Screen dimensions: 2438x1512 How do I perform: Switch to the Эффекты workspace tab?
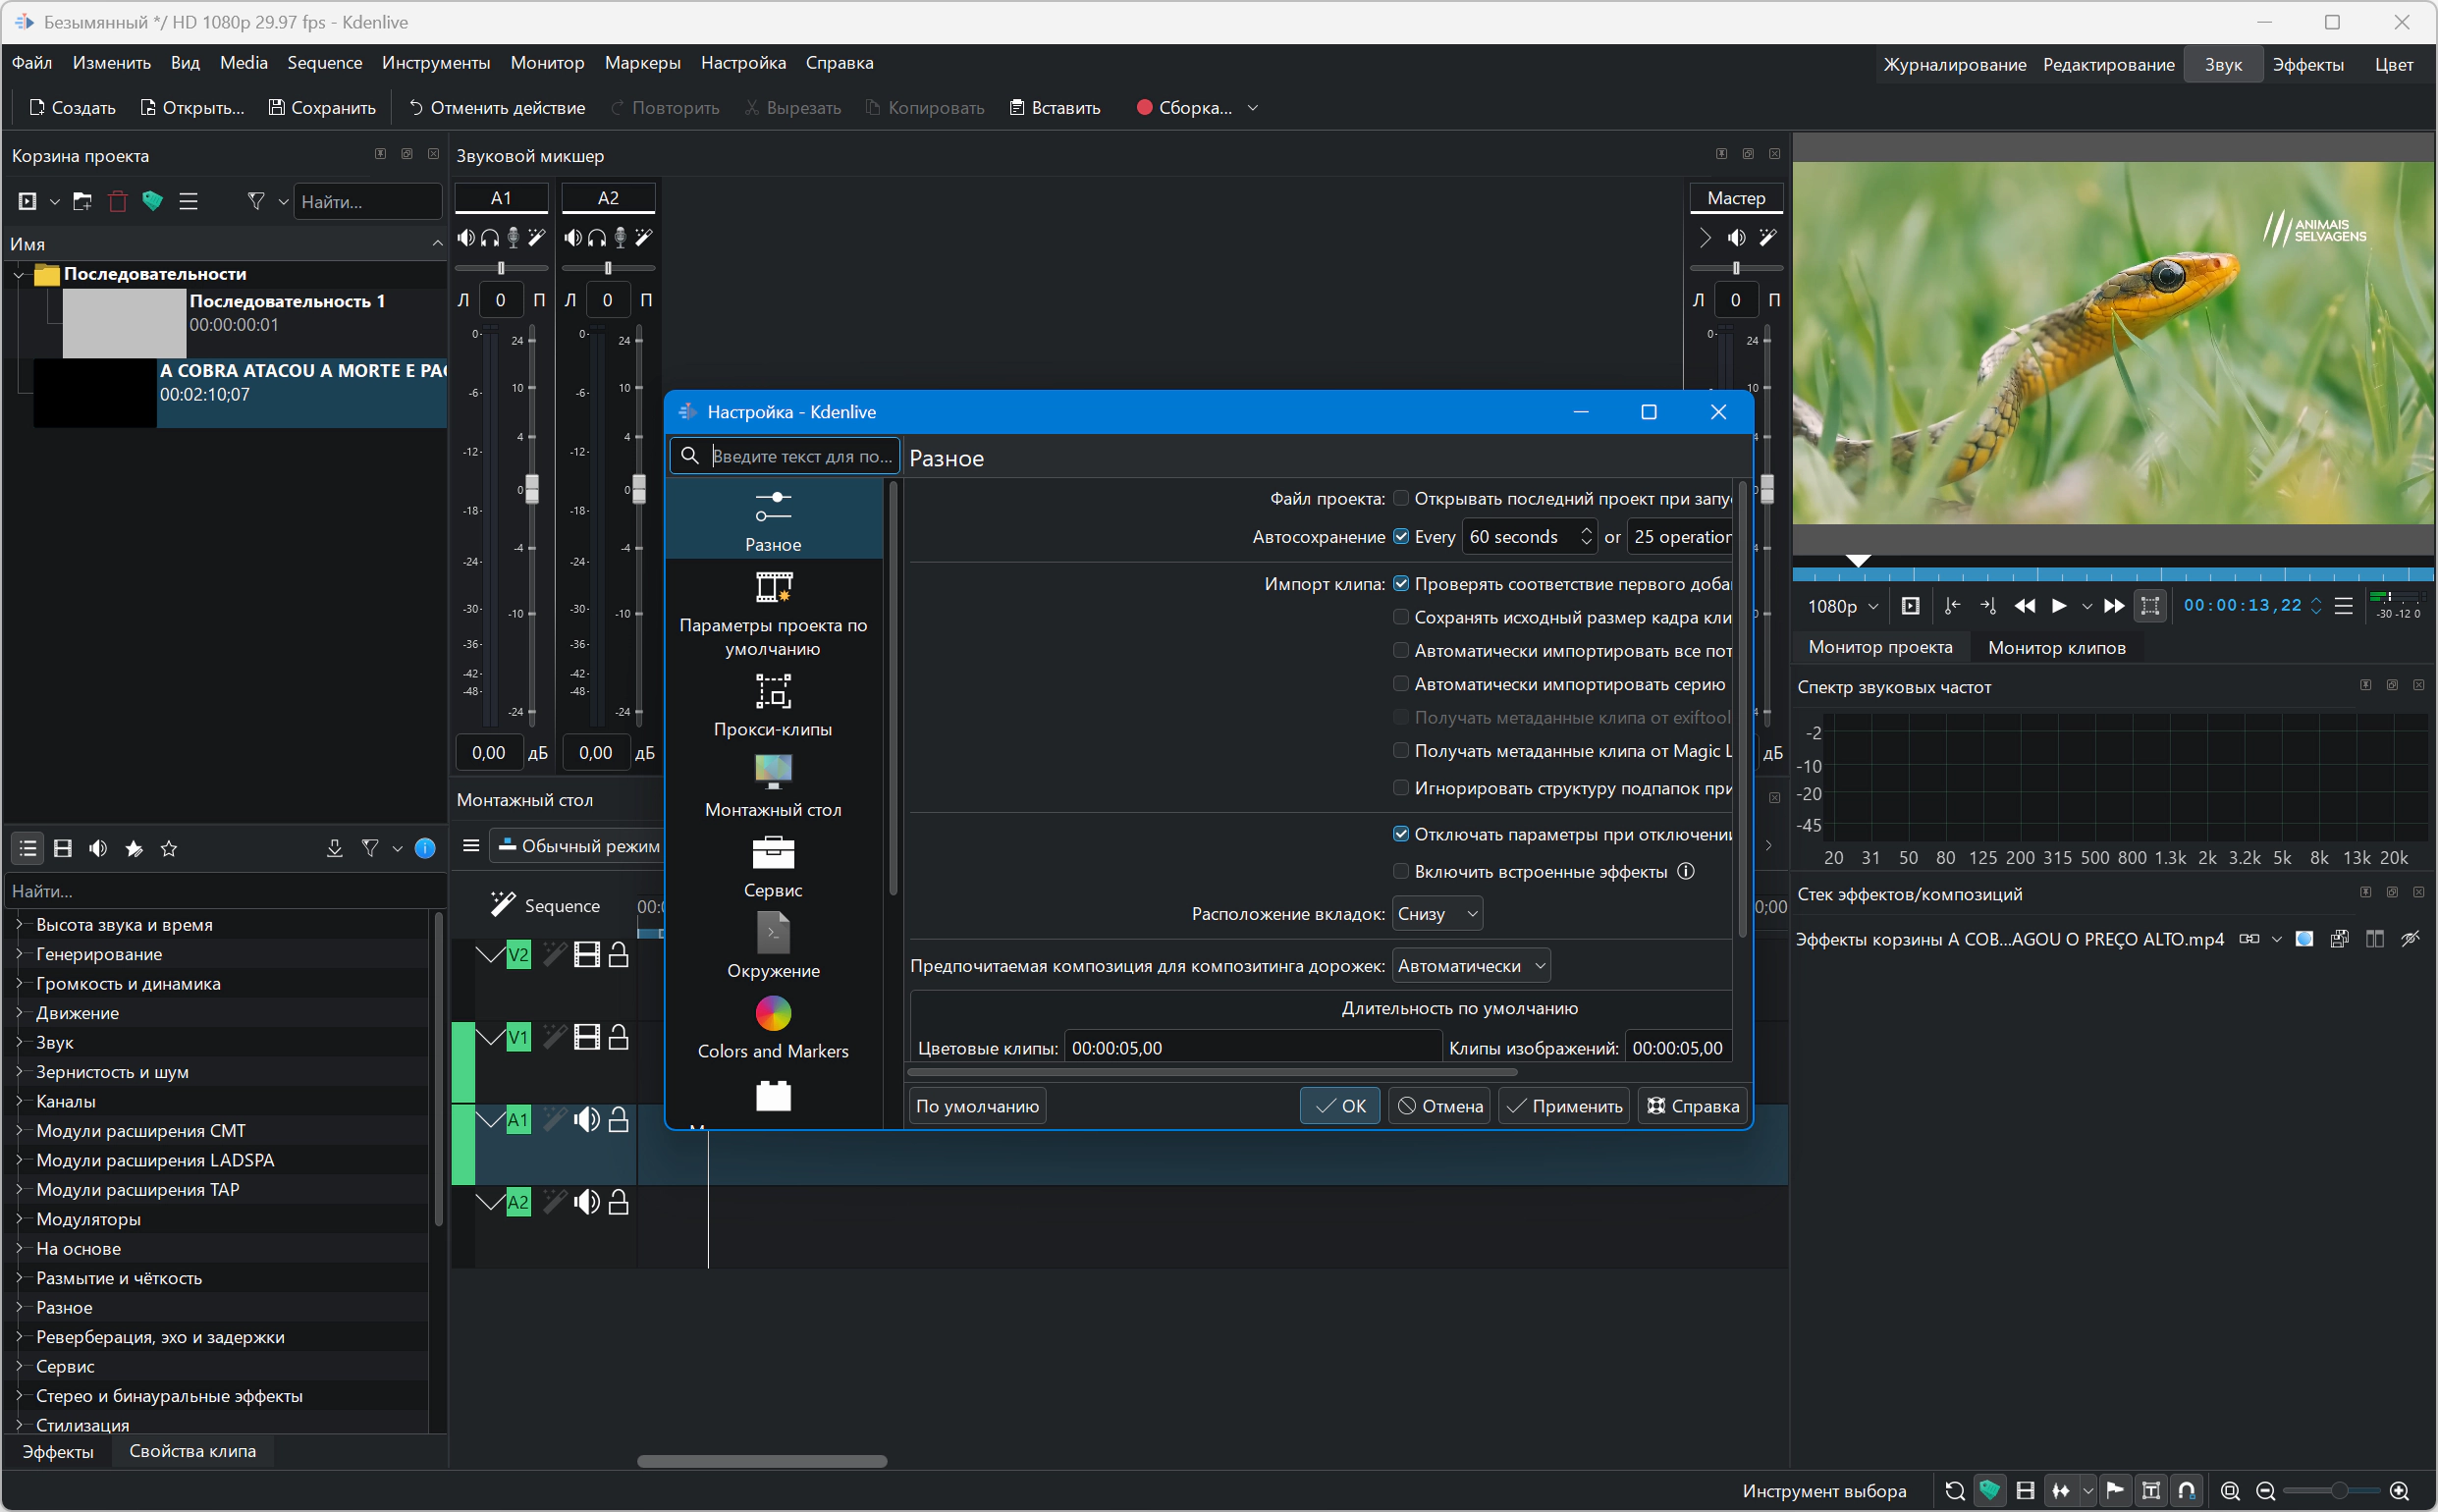(2308, 65)
